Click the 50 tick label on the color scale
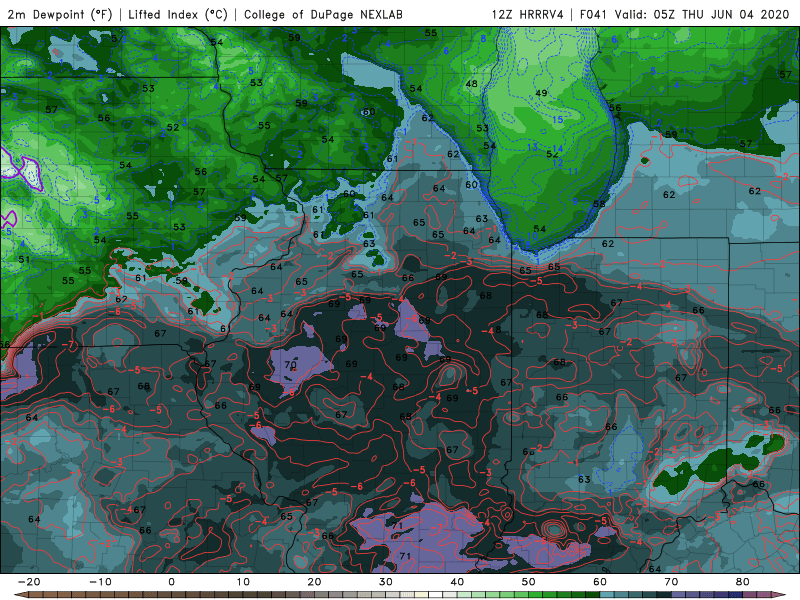 [529, 582]
